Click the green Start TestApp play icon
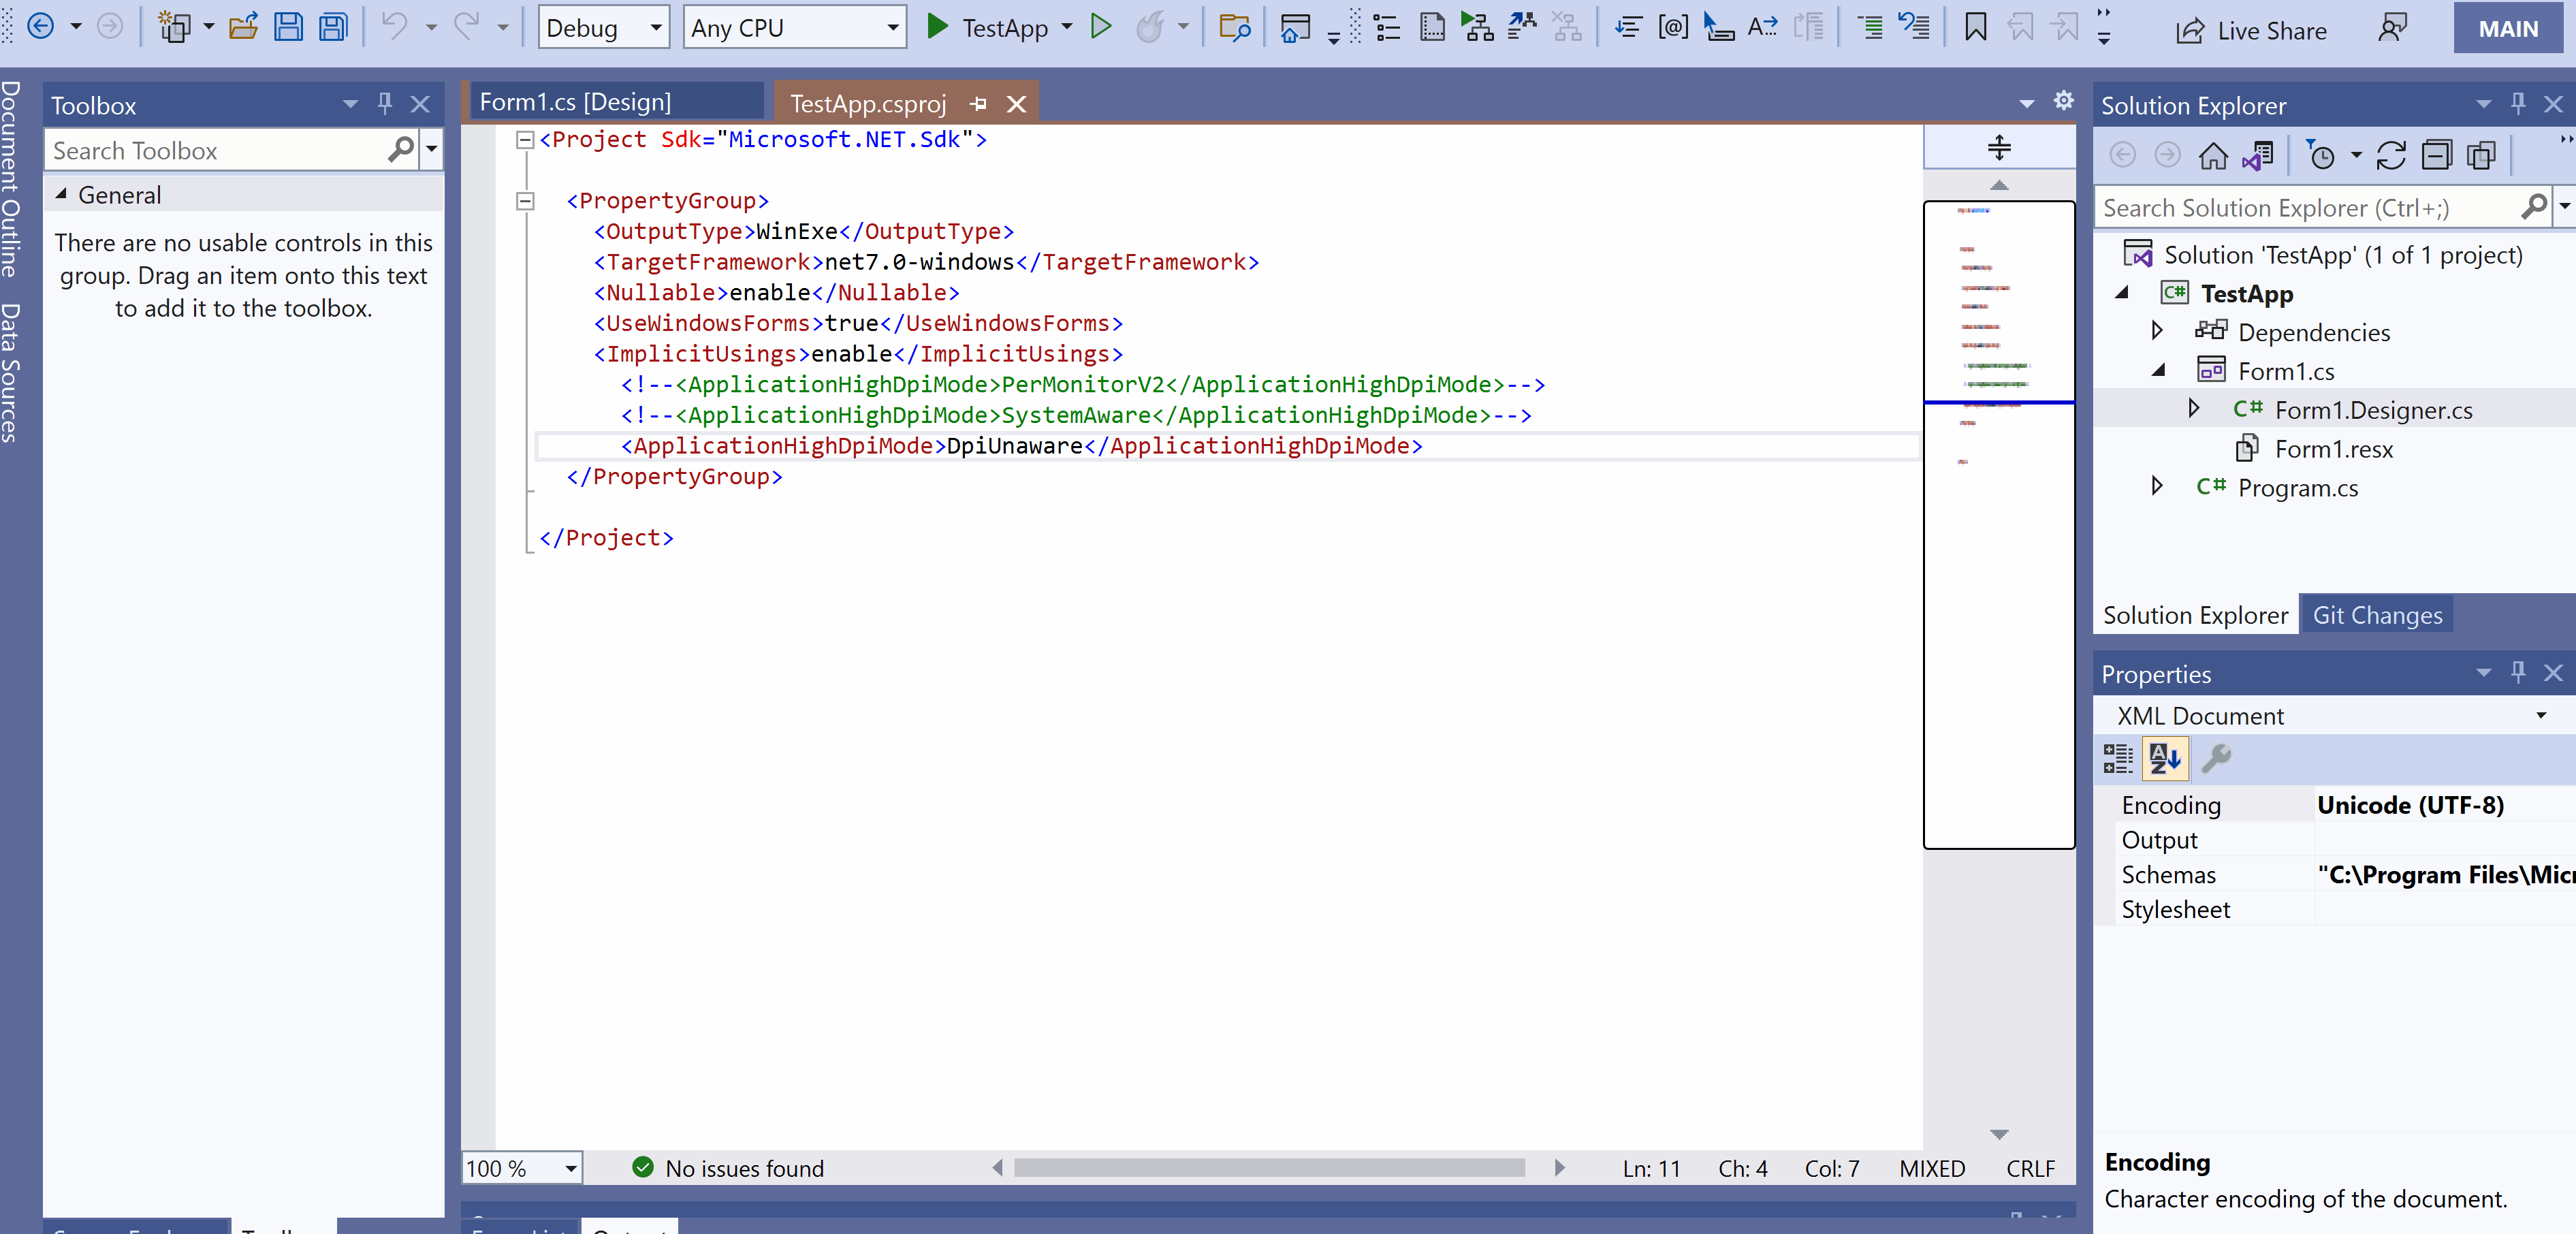 [x=937, y=27]
